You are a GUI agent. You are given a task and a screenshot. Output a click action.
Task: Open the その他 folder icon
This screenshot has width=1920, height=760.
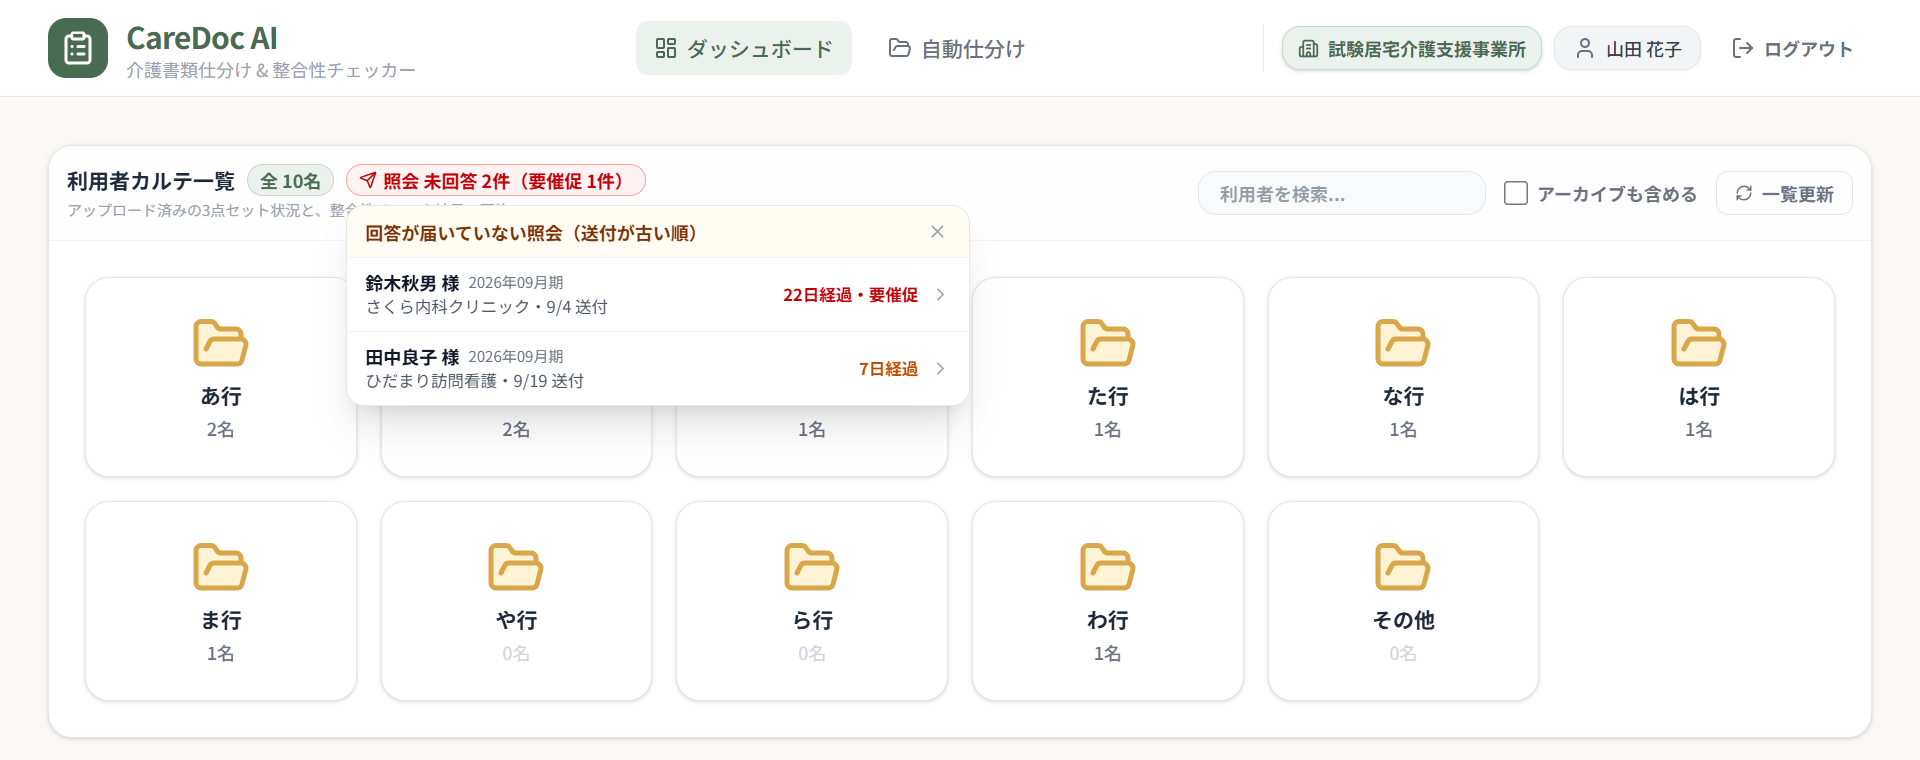1403,567
